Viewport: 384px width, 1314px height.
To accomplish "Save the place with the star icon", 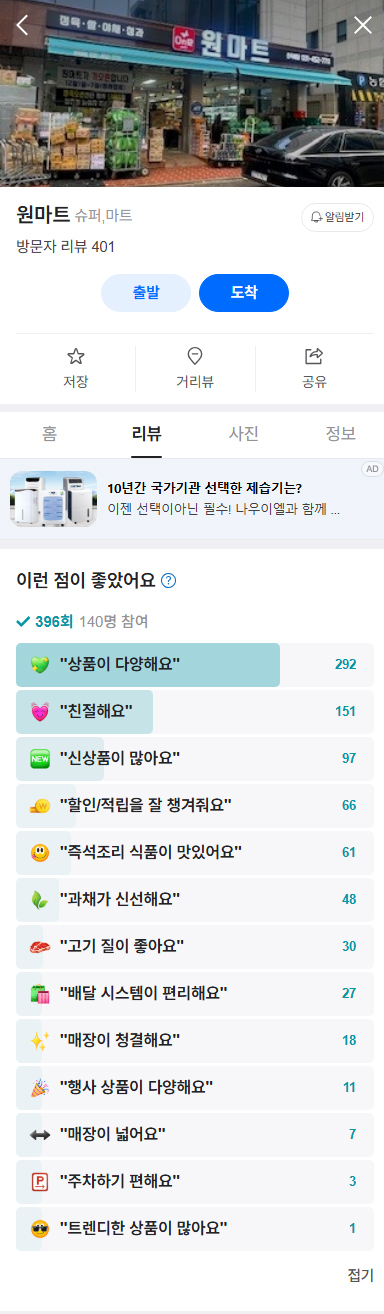I will 75,356.
